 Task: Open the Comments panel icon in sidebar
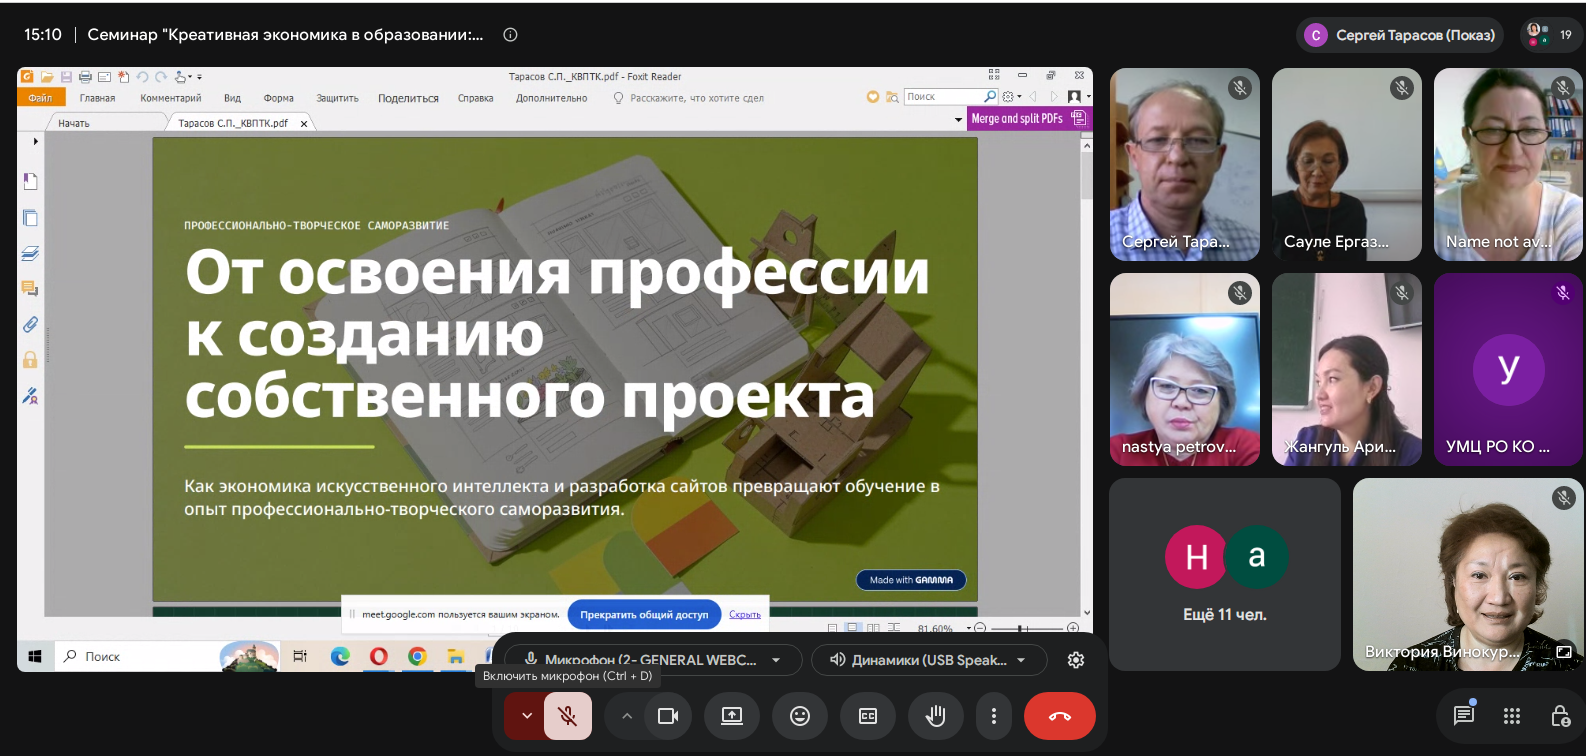click(x=30, y=289)
